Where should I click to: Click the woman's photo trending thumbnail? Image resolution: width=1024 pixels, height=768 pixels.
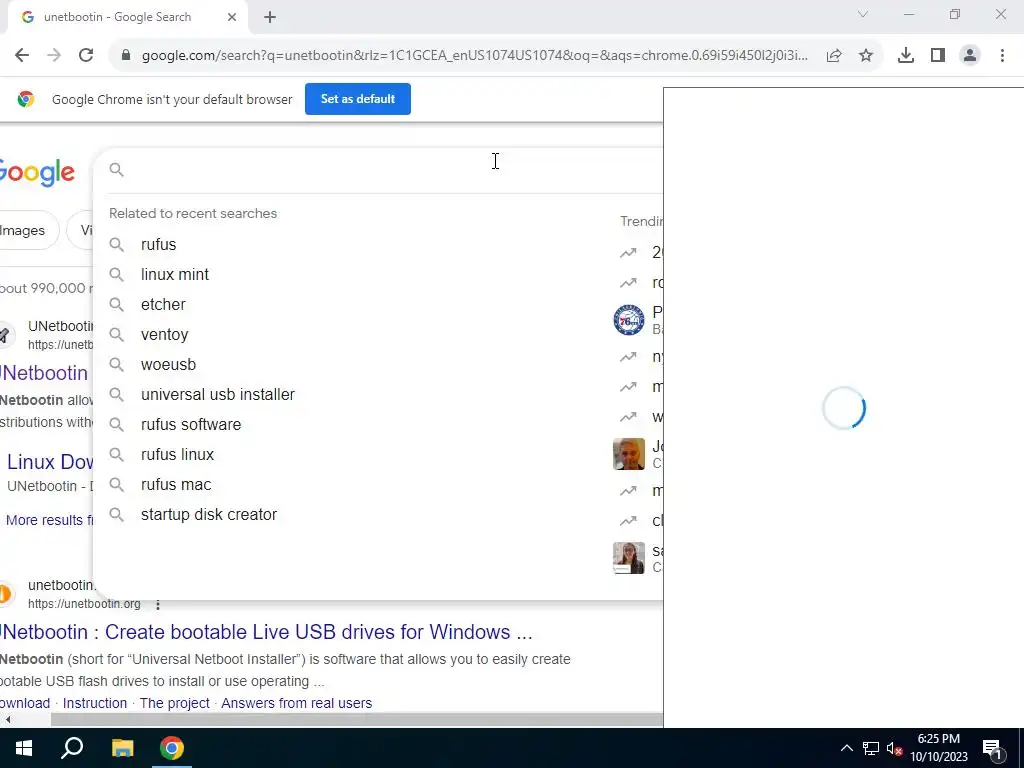point(629,558)
